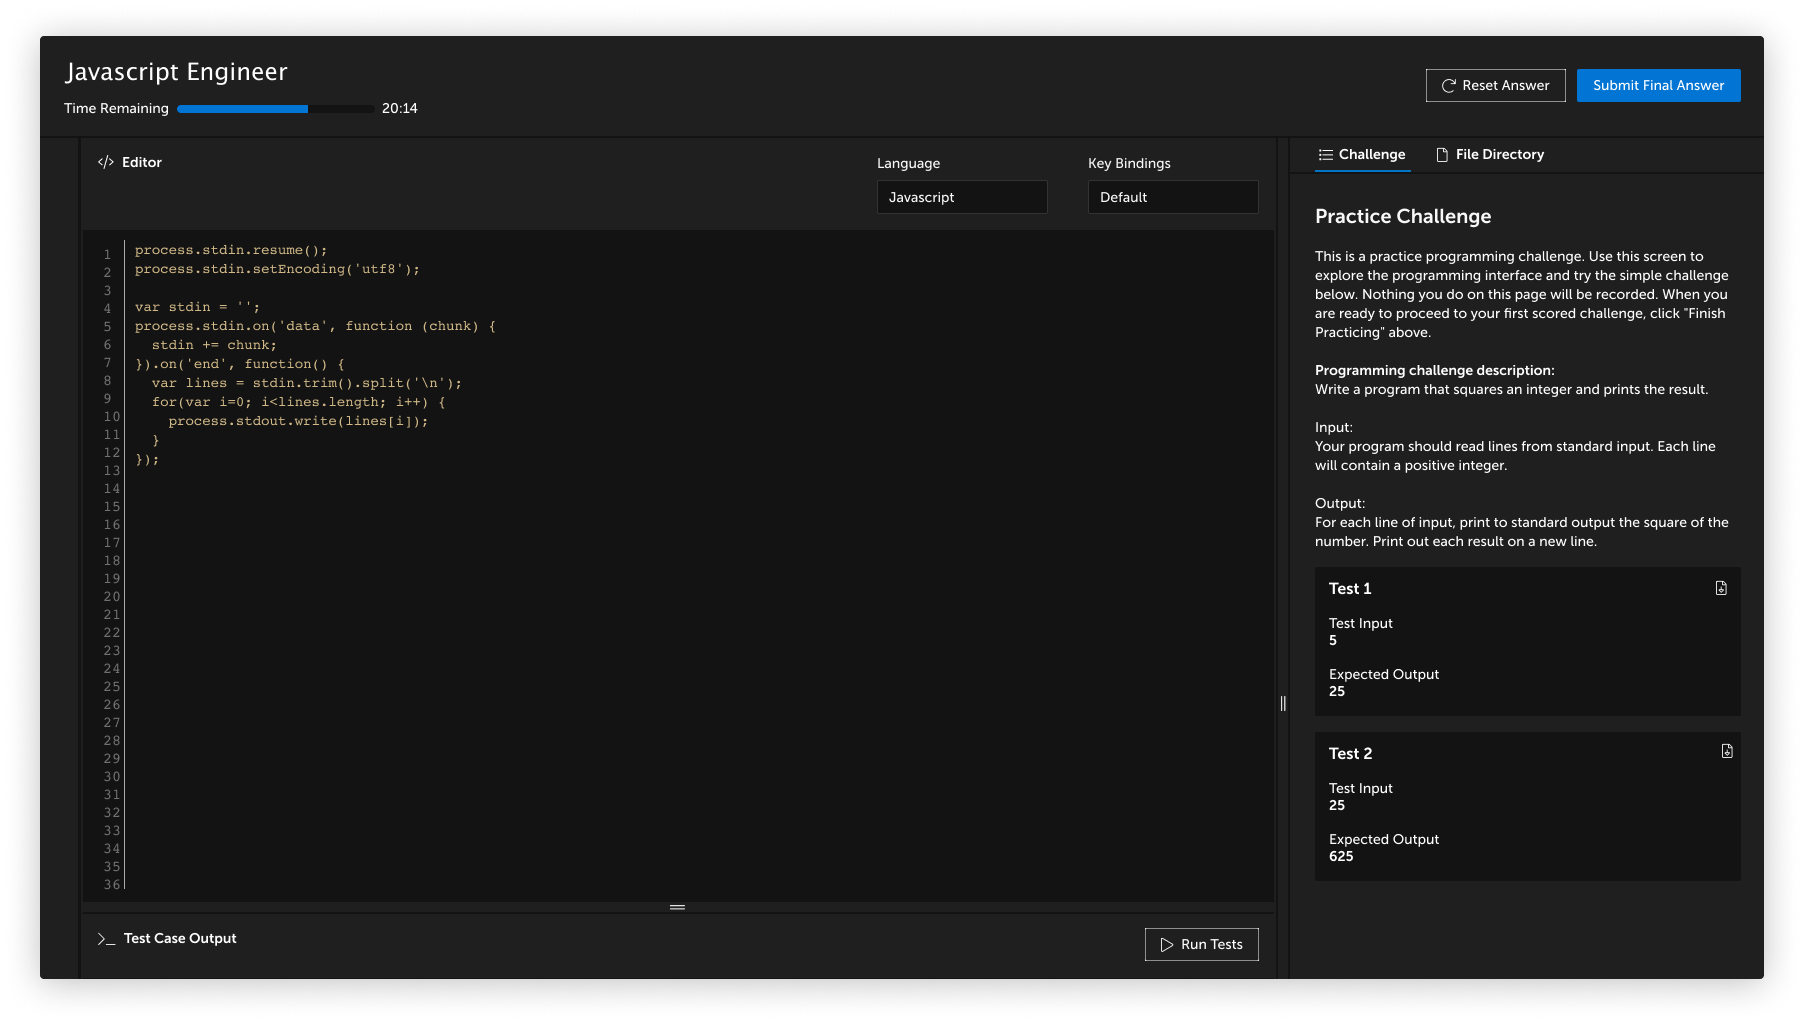This screenshot has height=1023, width=1804.
Task: Click the 20:14 remaining time value
Action: click(x=400, y=108)
